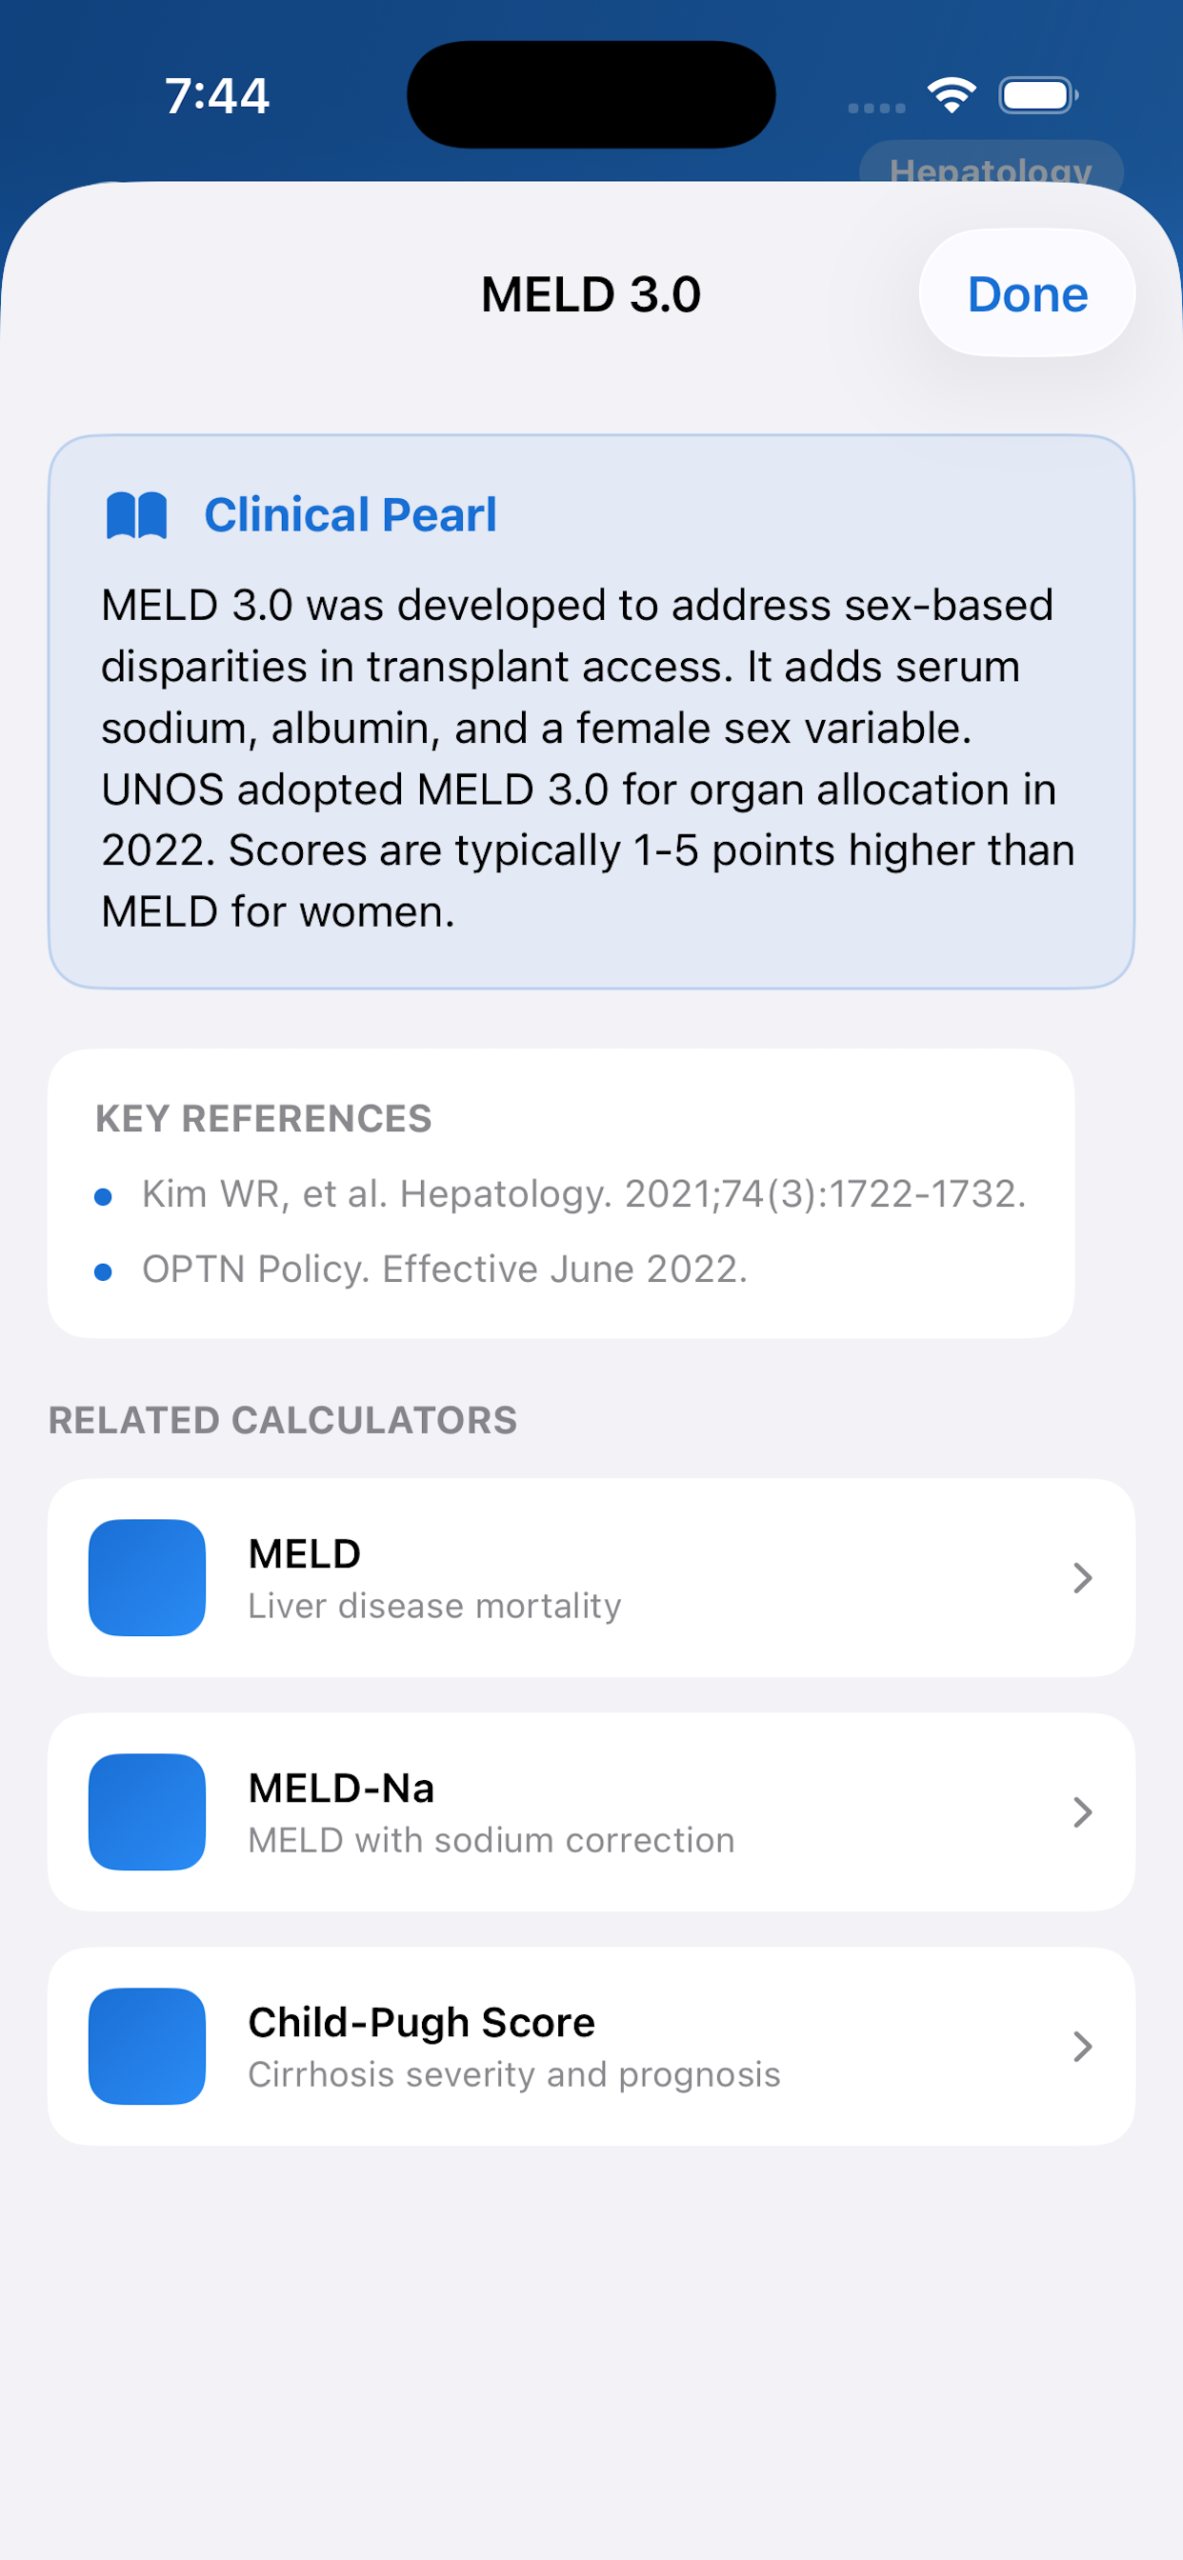Tap the MELD-Na calculator blue icon
The image size is (1183, 2560).
point(147,1811)
